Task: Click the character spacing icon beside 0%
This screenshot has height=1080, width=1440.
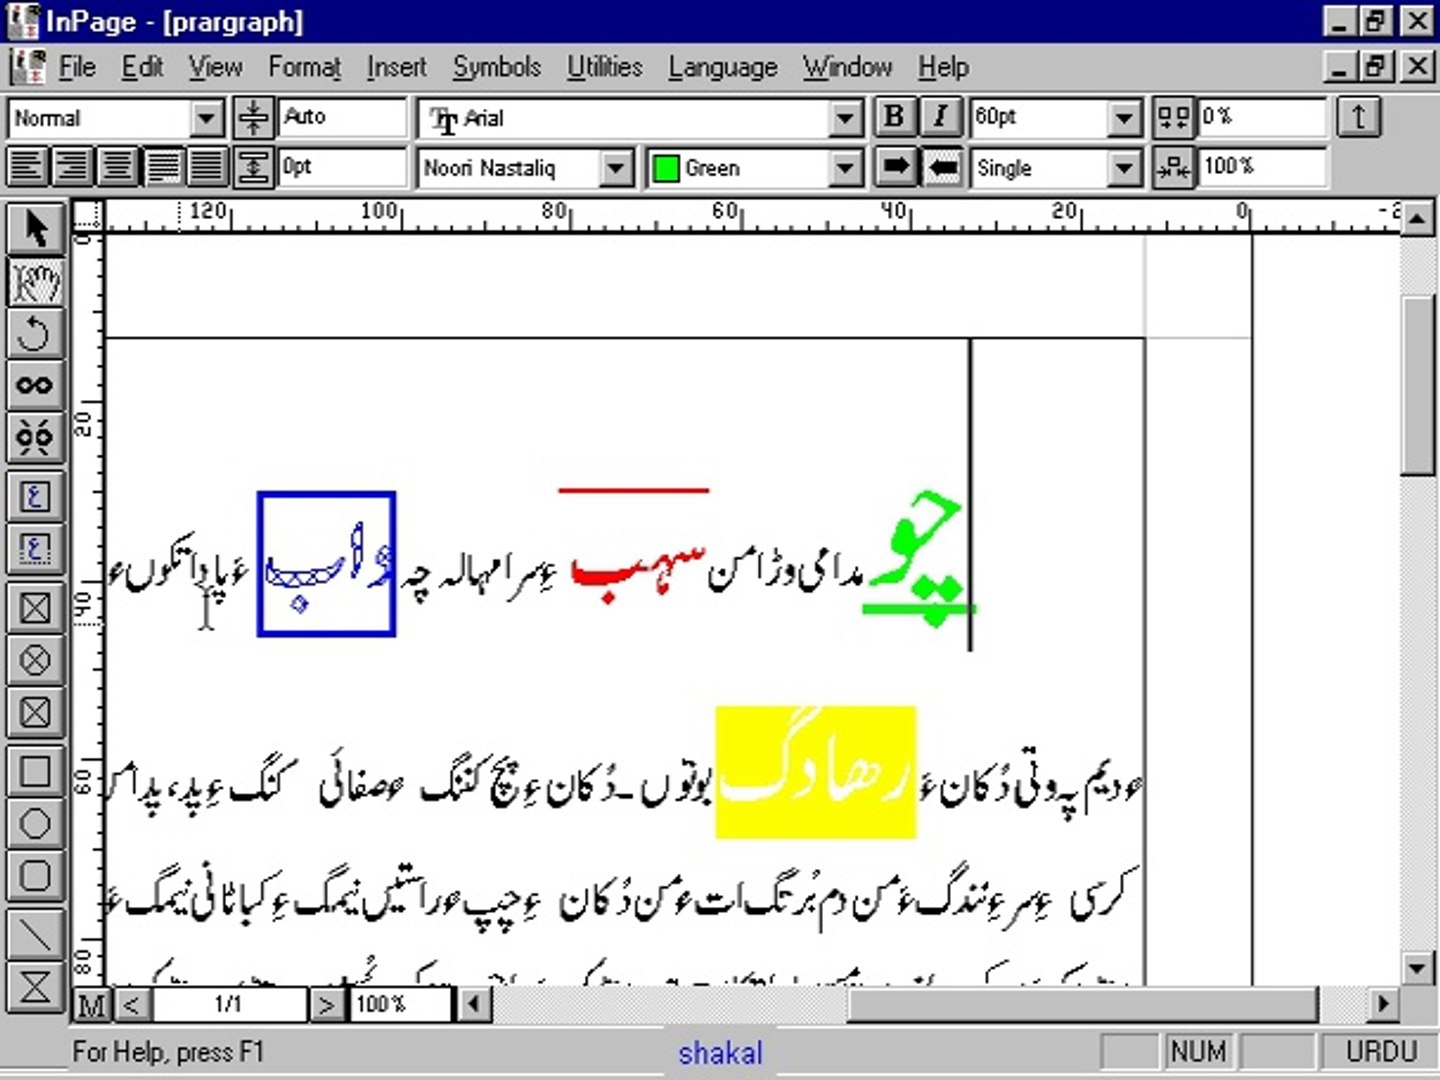Action: click(1173, 118)
